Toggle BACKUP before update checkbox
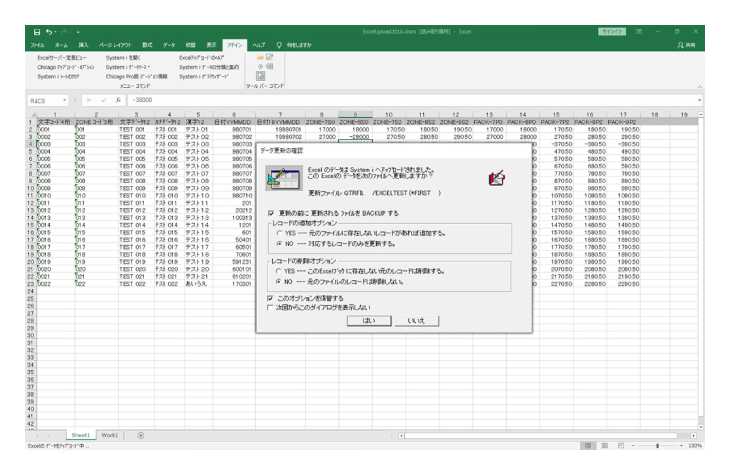This screenshot has width=730, height=470. (270, 213)
